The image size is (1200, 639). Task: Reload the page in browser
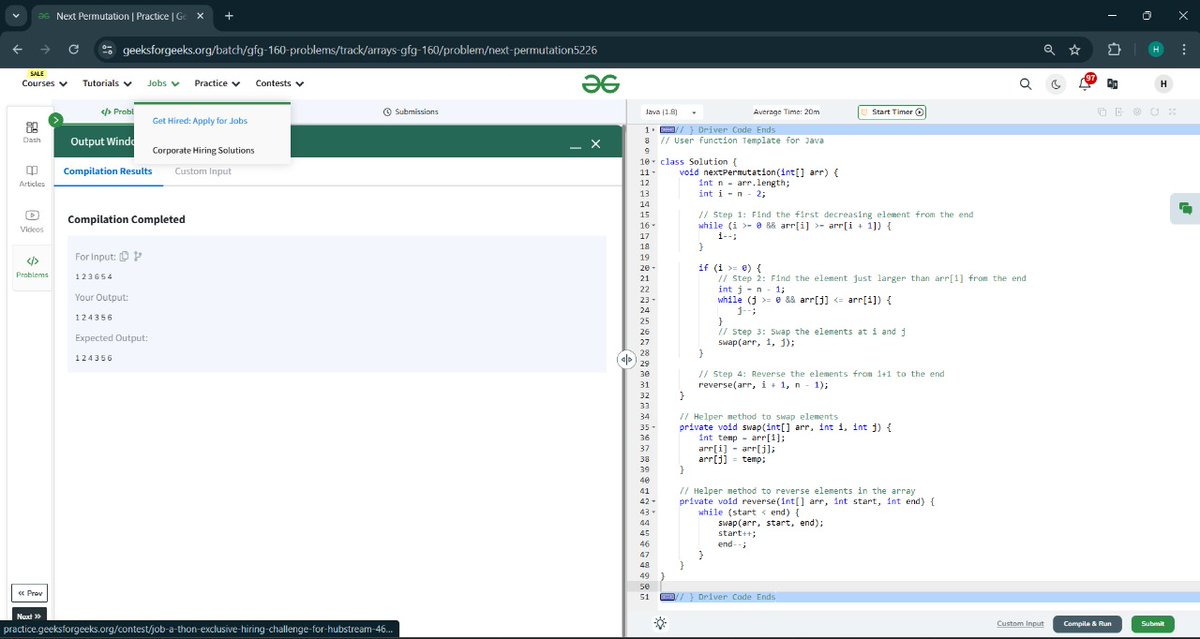(74, 49)
